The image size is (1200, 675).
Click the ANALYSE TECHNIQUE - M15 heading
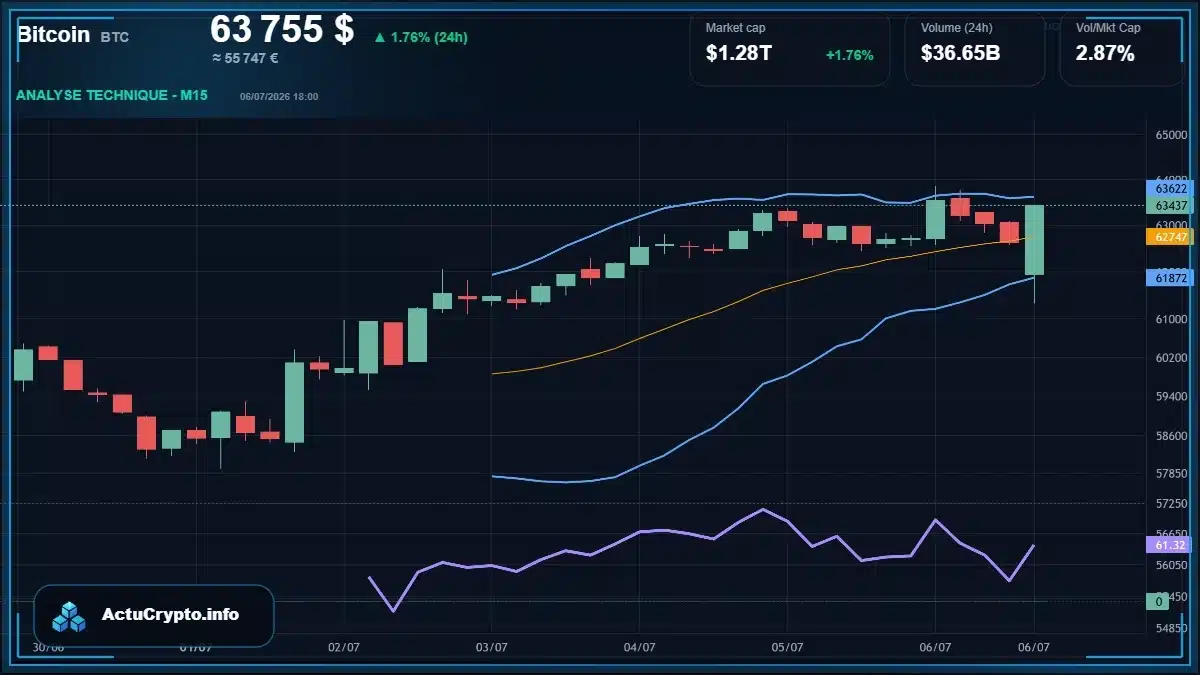point(112,95)
